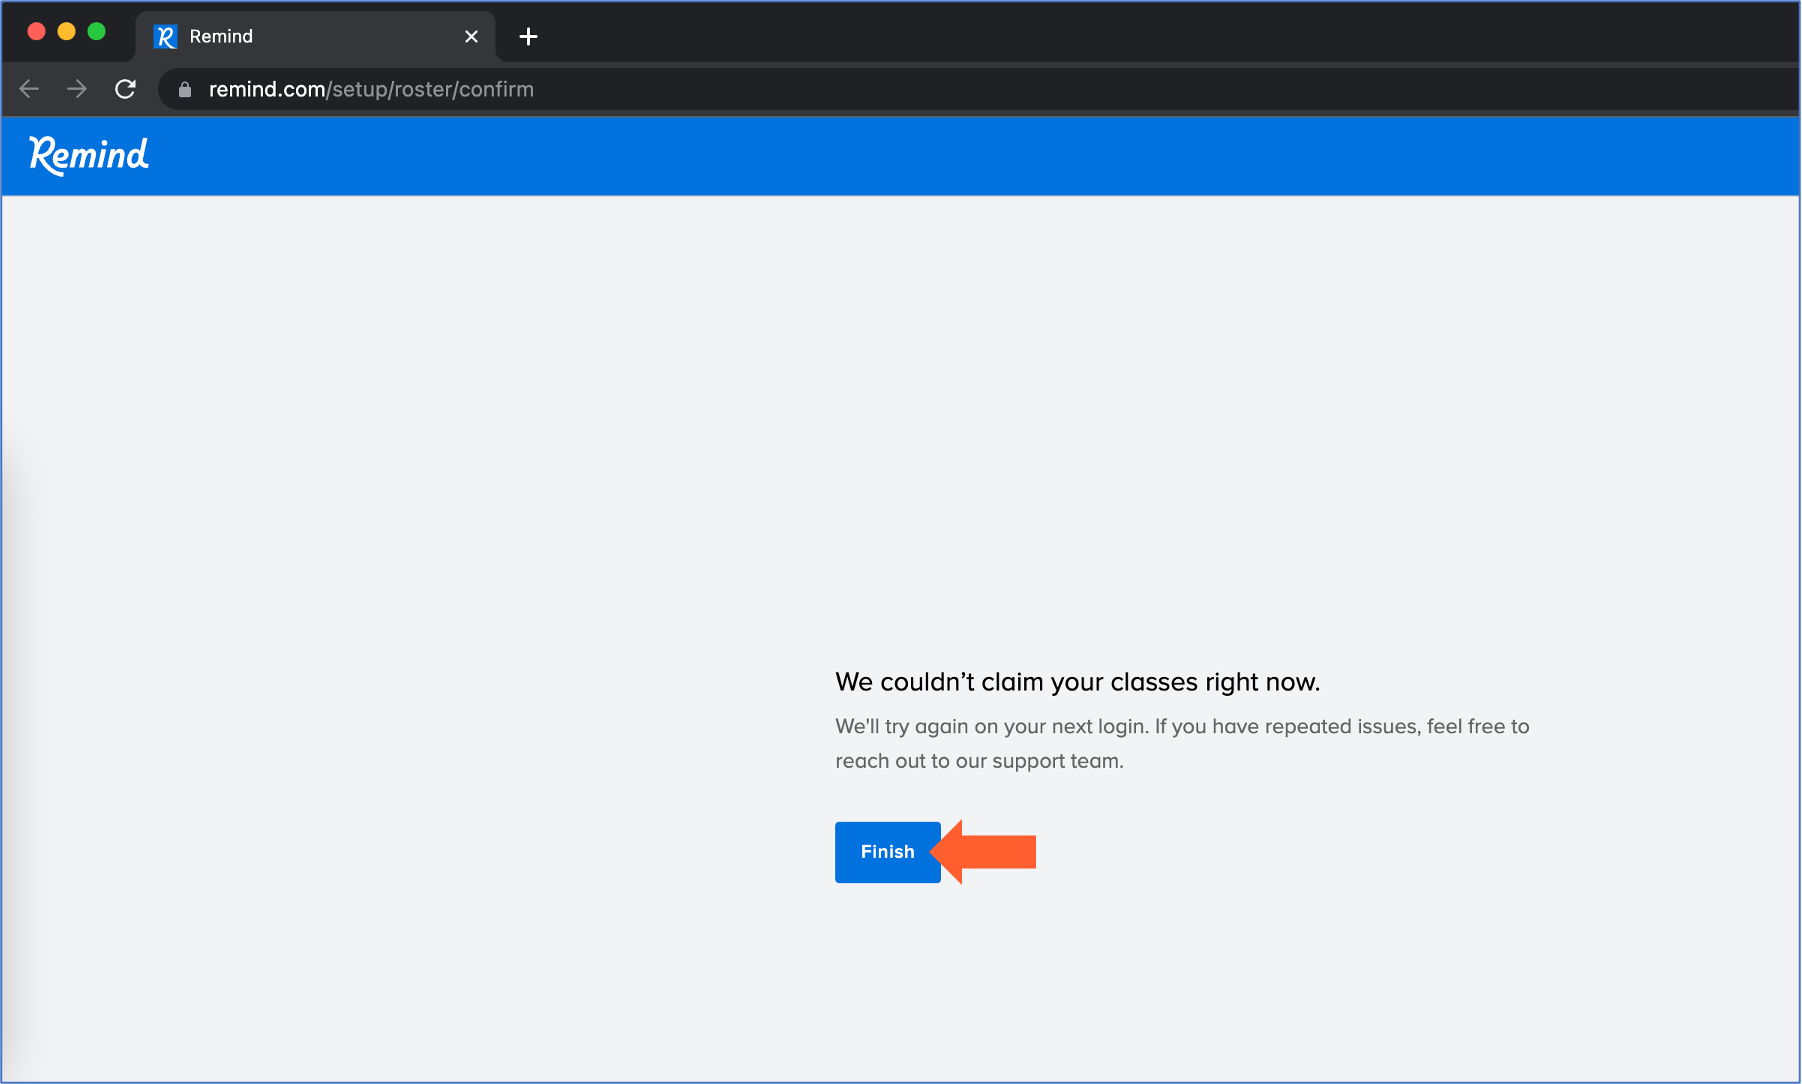This screenshot has width=1802, height=1084.
Task: Go forward in browser history
Action: tap(77, 89)
